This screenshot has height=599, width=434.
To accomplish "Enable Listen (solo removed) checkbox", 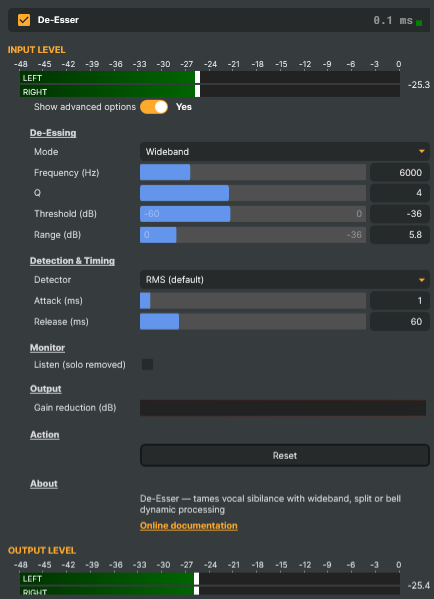I will pos(147,364).
